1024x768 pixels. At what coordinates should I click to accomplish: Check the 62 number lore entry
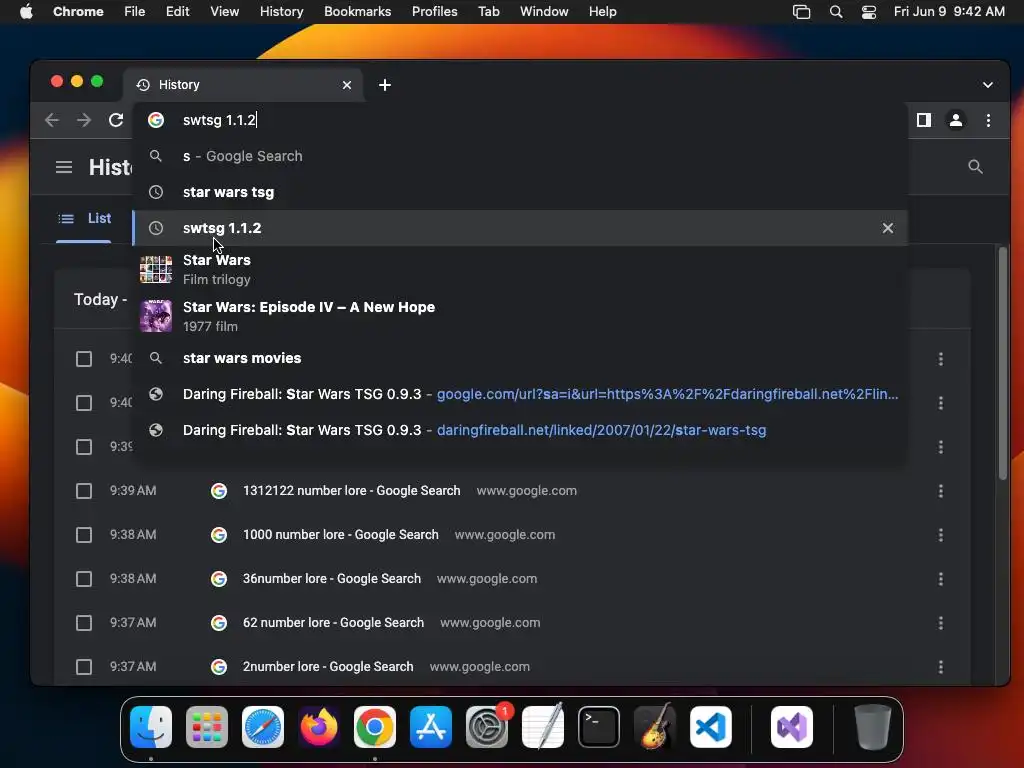coord(84,623)
